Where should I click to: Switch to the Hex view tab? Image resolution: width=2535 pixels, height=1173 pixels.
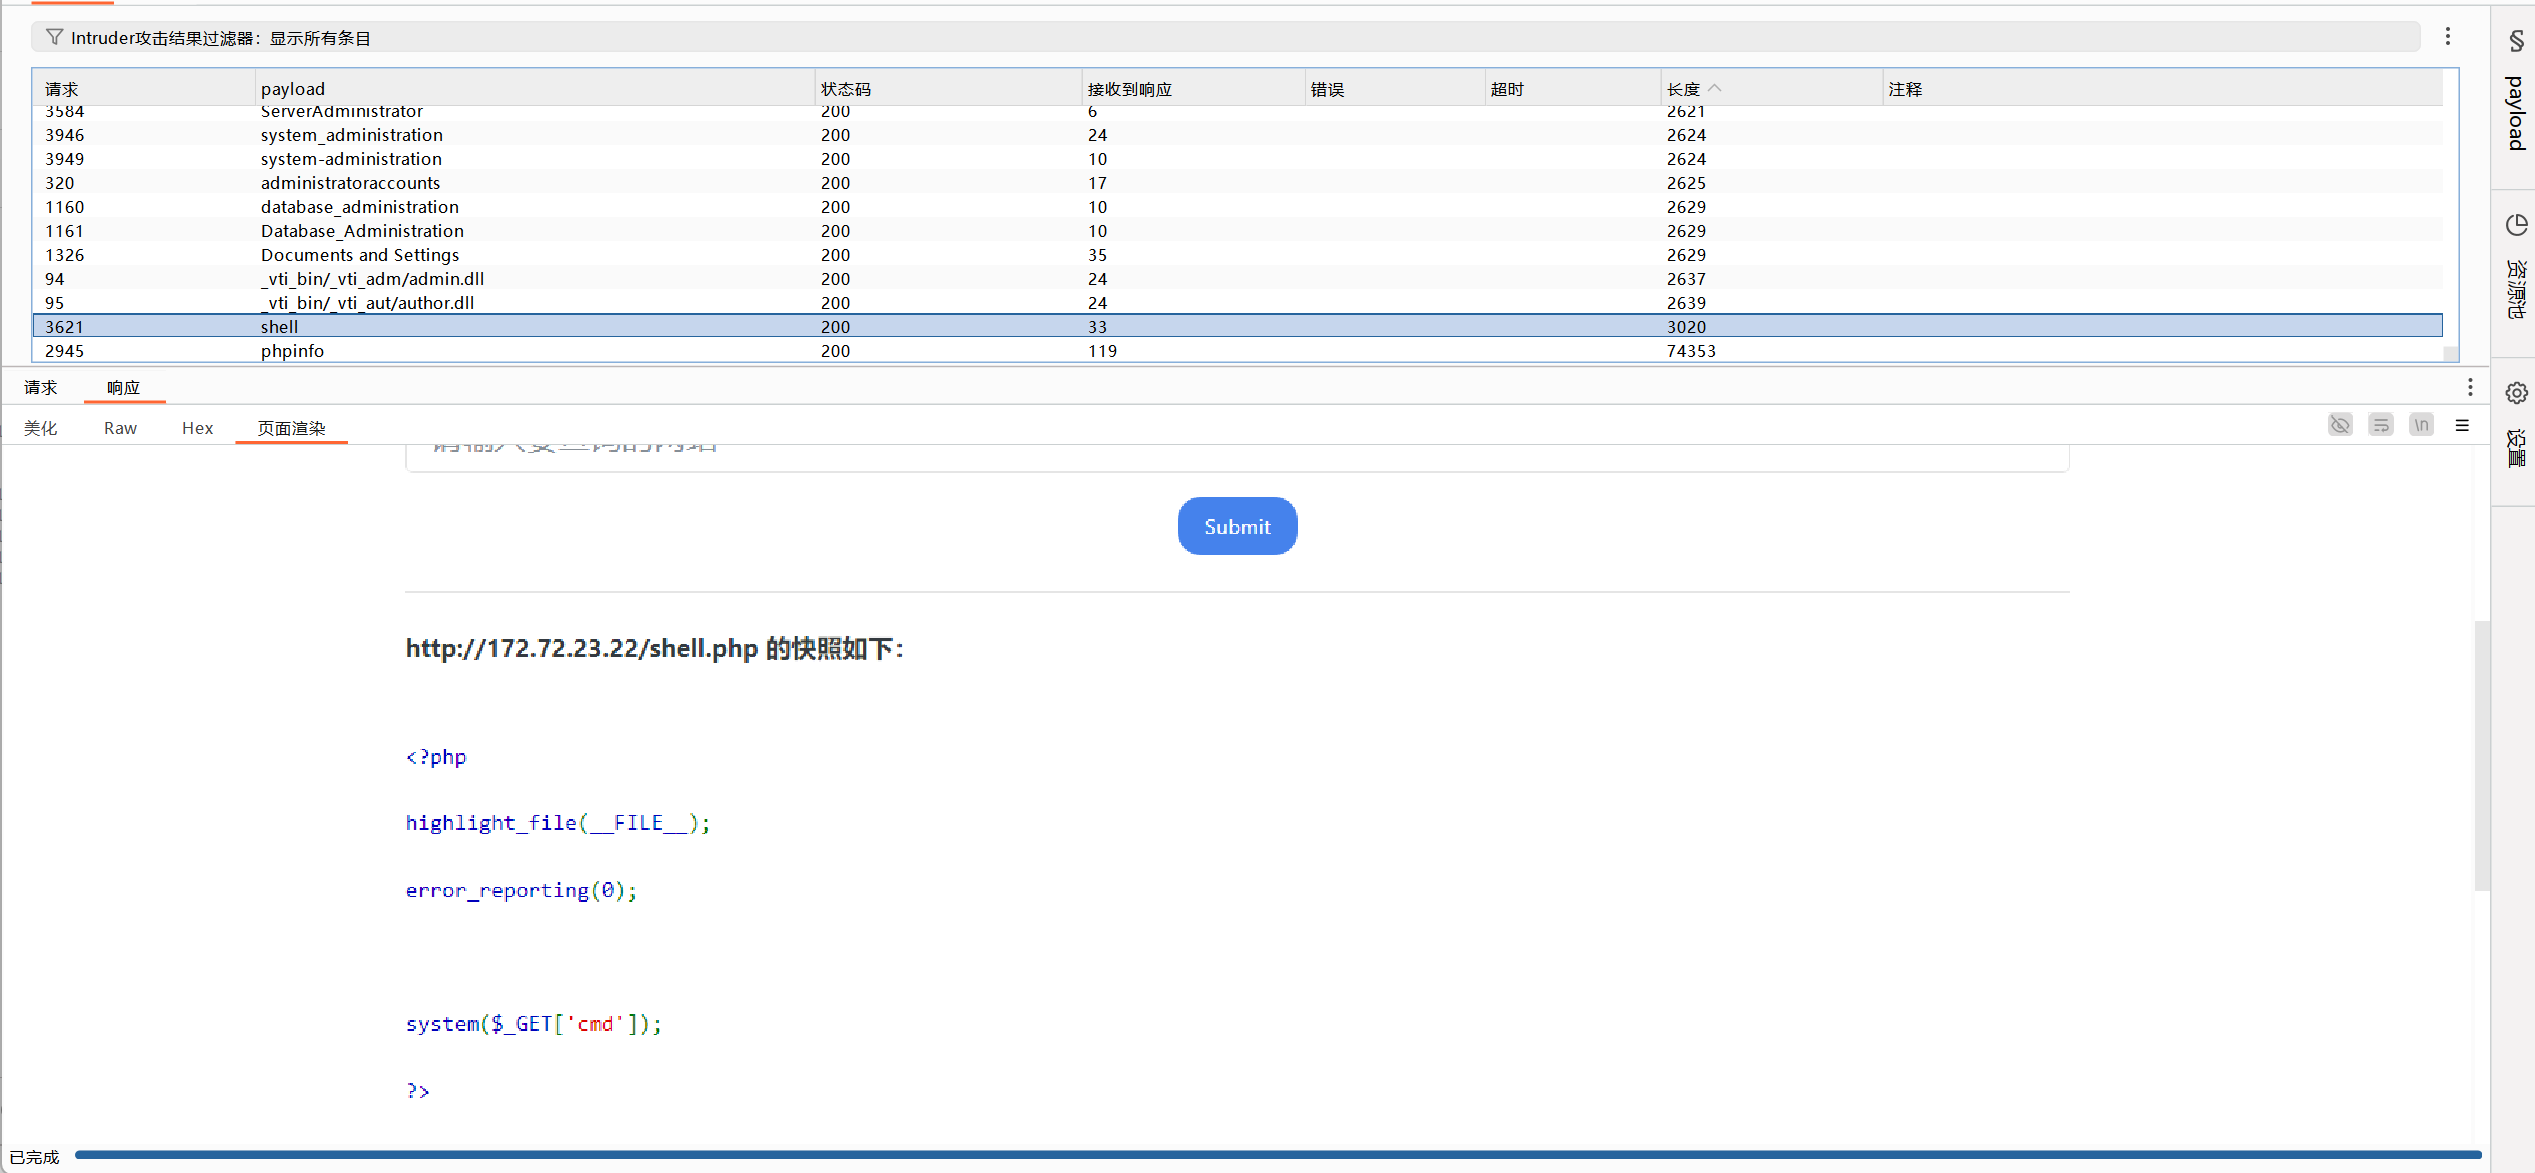pyautogui.click(x=197, y=428)
